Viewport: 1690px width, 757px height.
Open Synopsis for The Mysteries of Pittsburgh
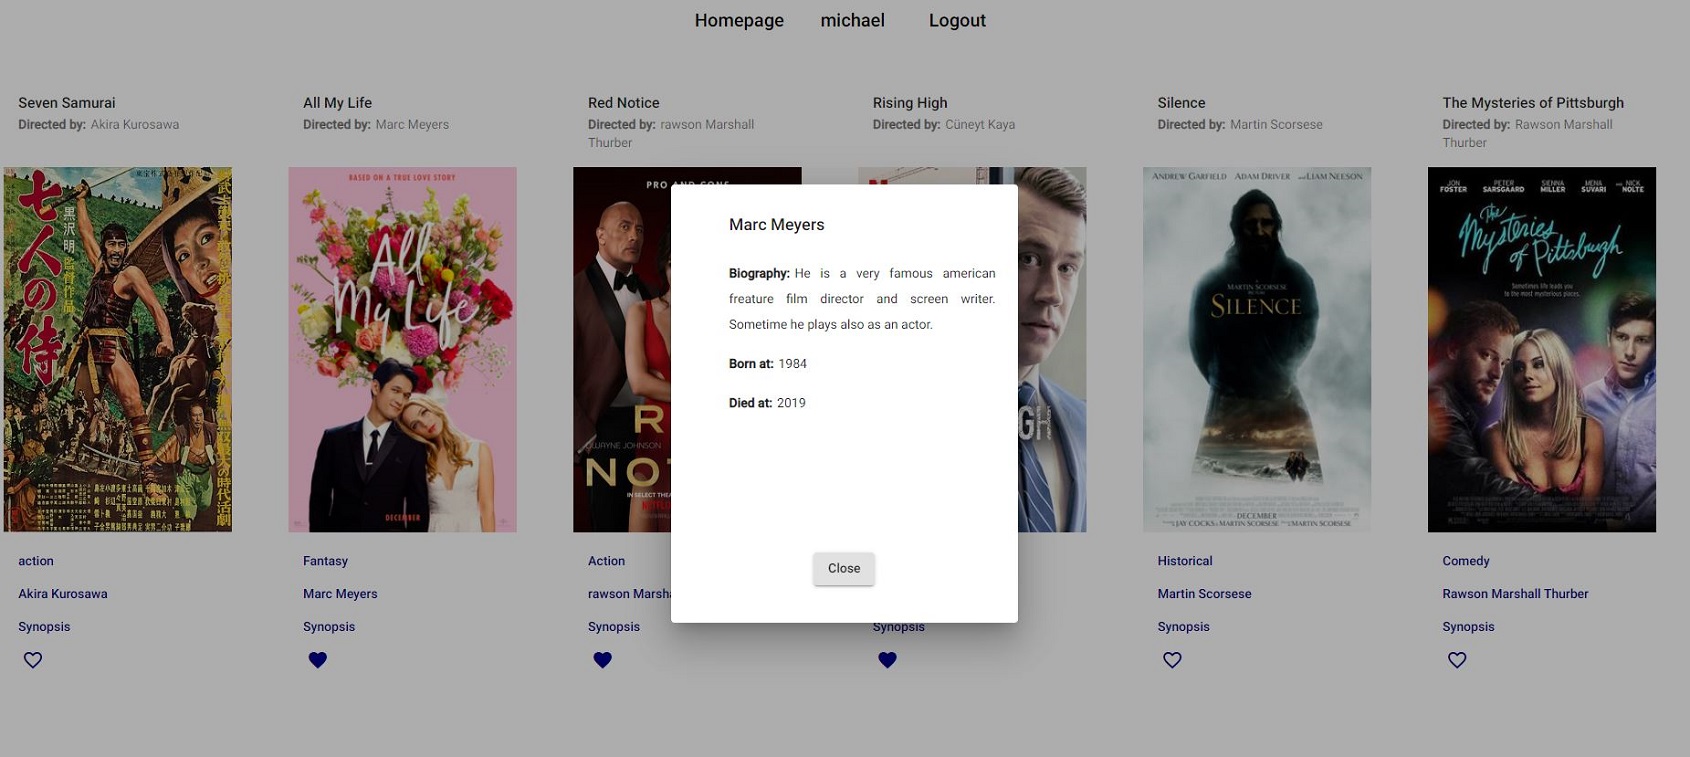(1469, 627)
